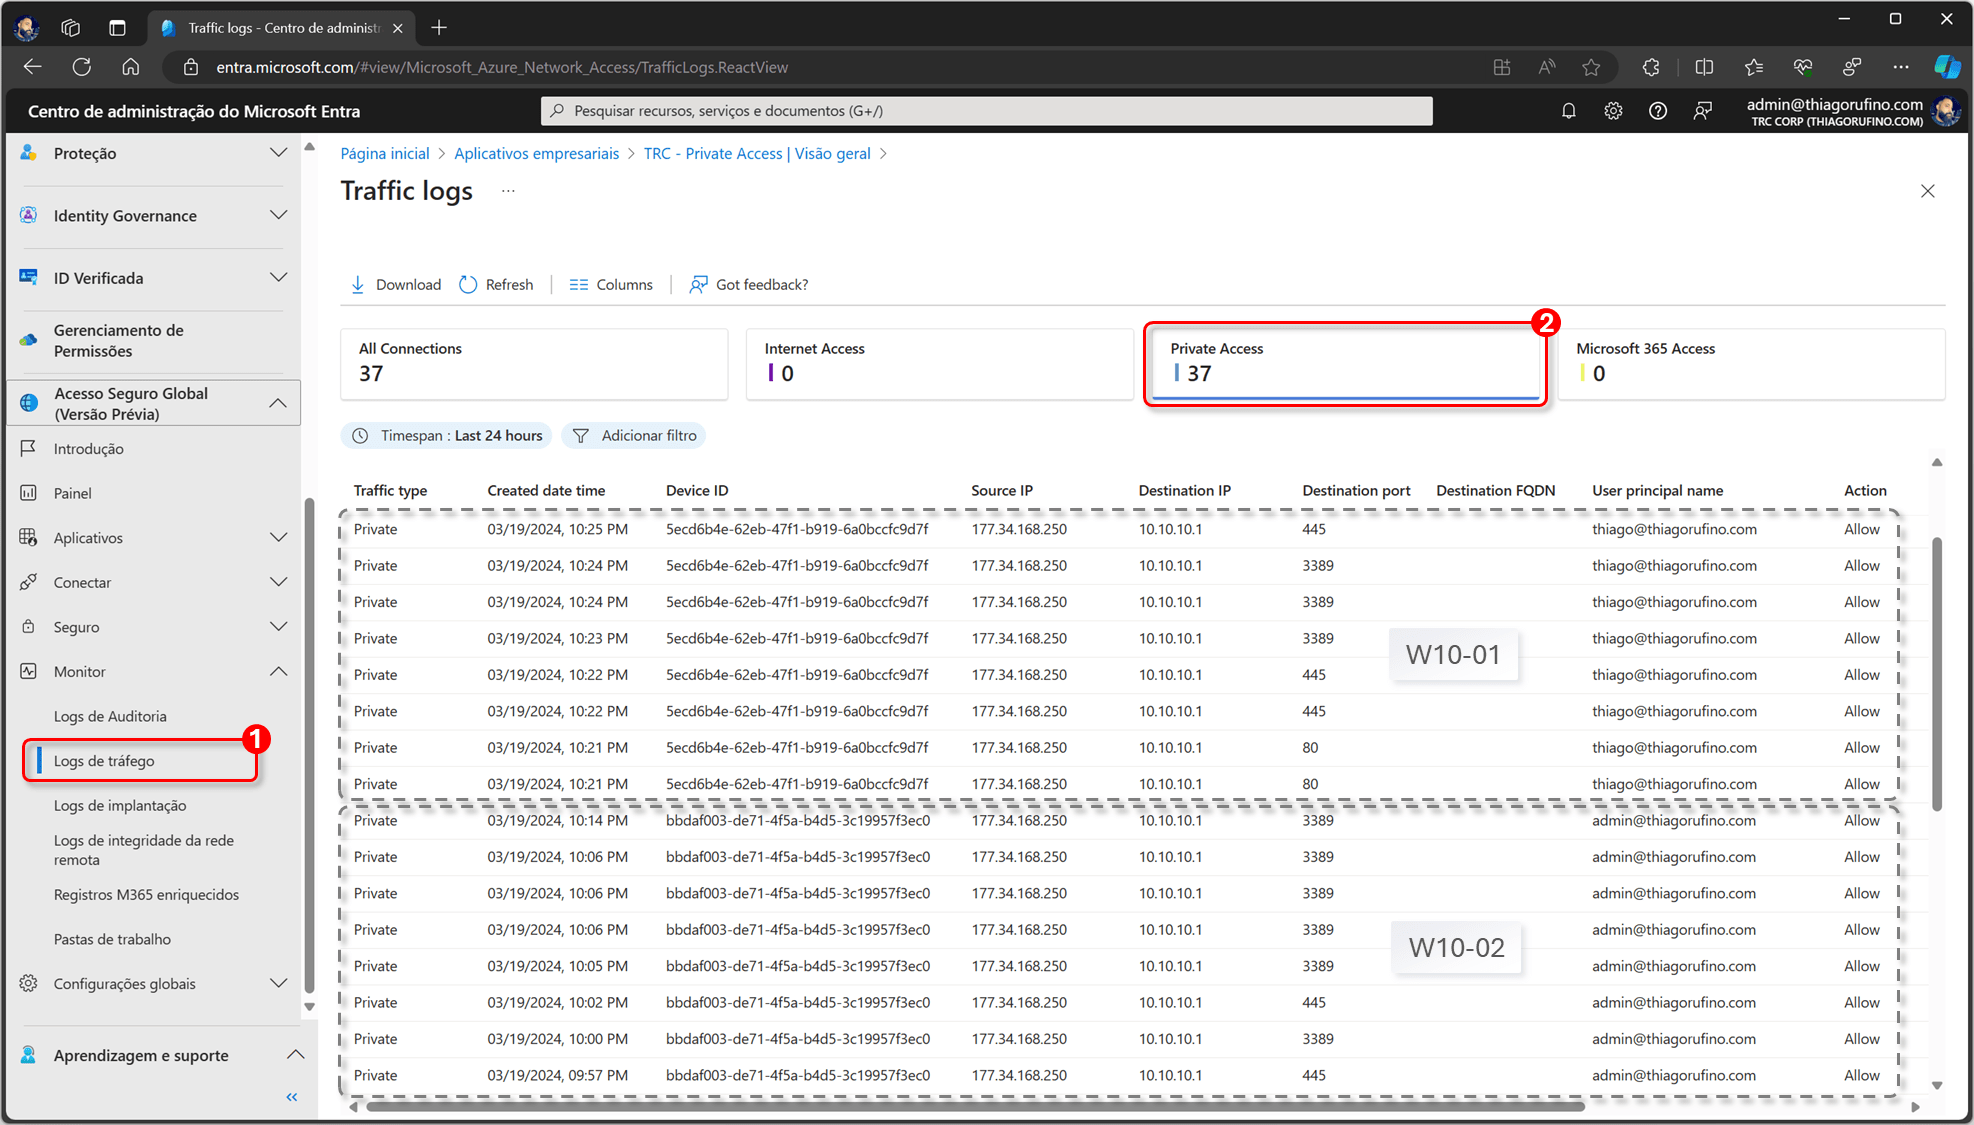
Task: Open the Introdução menu item
Action: pos(88,449)
